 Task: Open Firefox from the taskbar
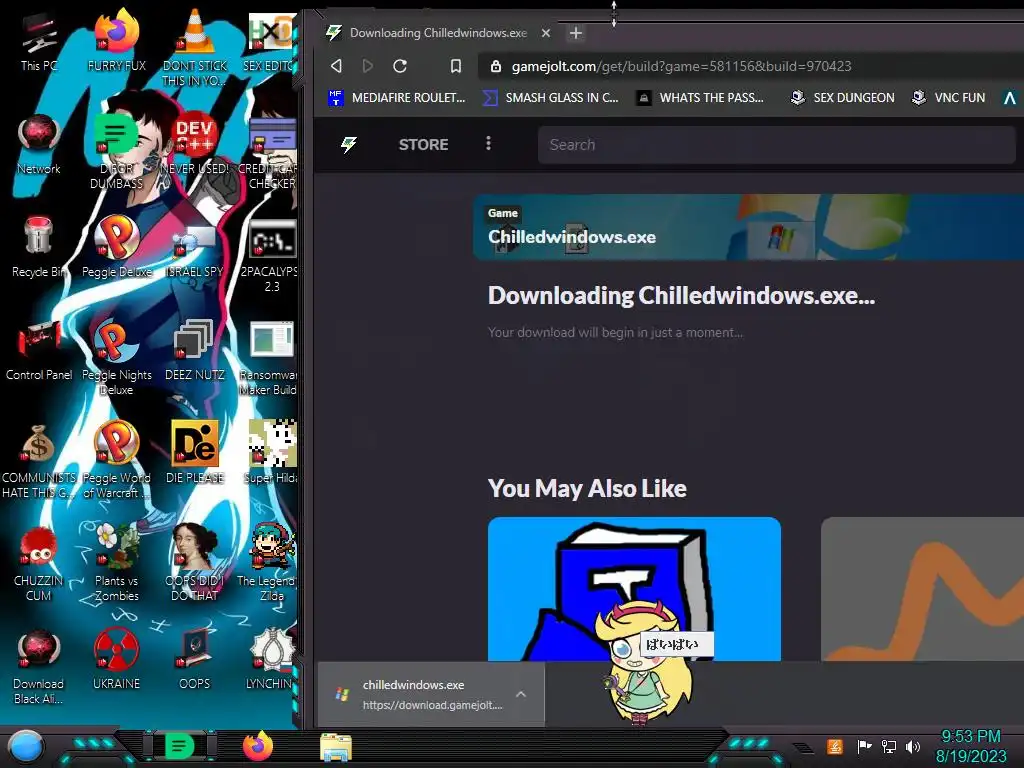tap(258, 746)
